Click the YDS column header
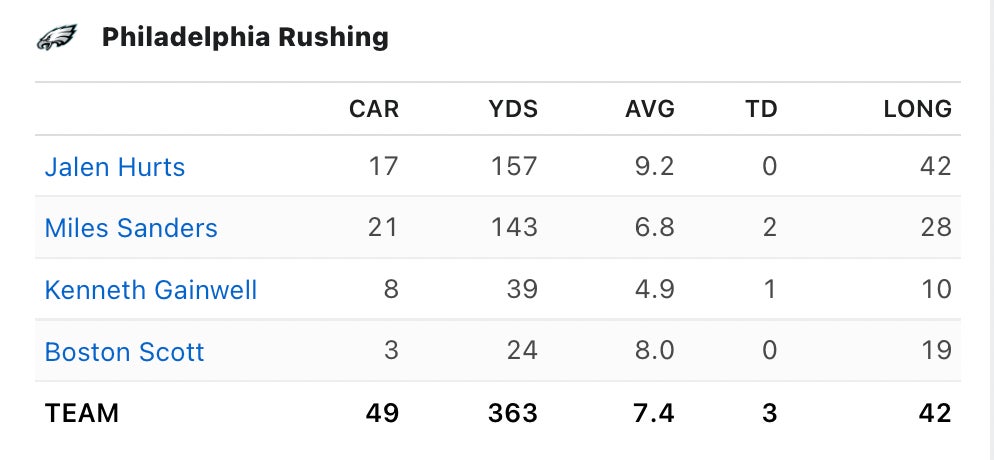Viewport: 994px width, 460px height. click(513, 109)
